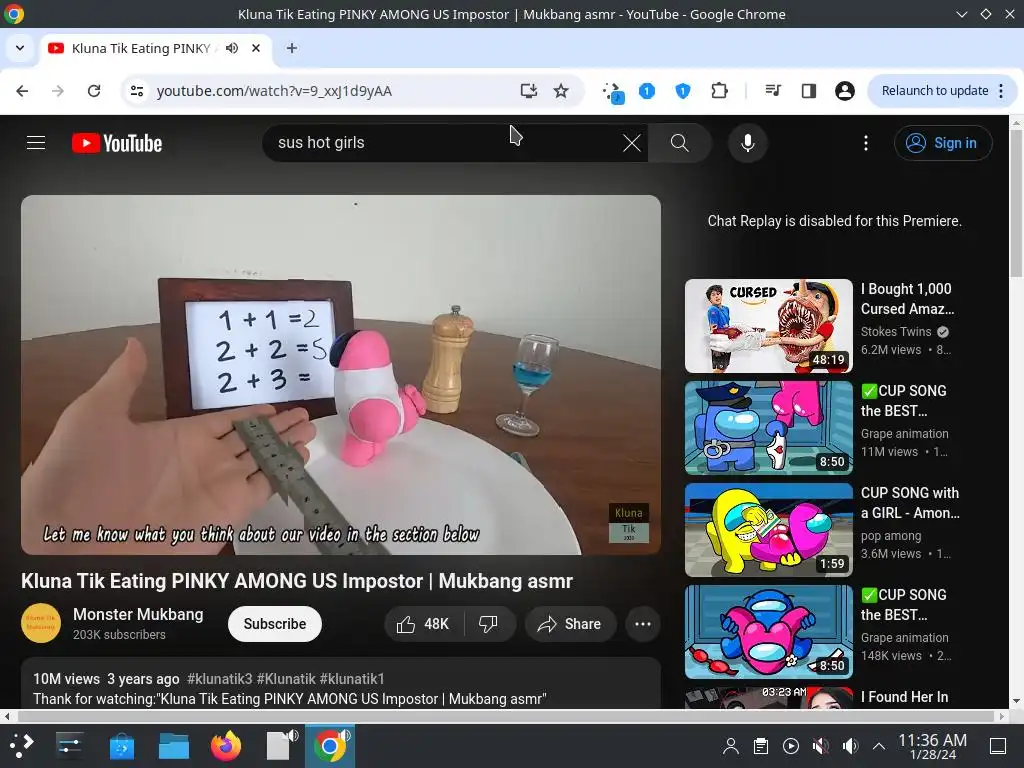
Task: Go to the YouTube home logo
Action: [117, 143]
